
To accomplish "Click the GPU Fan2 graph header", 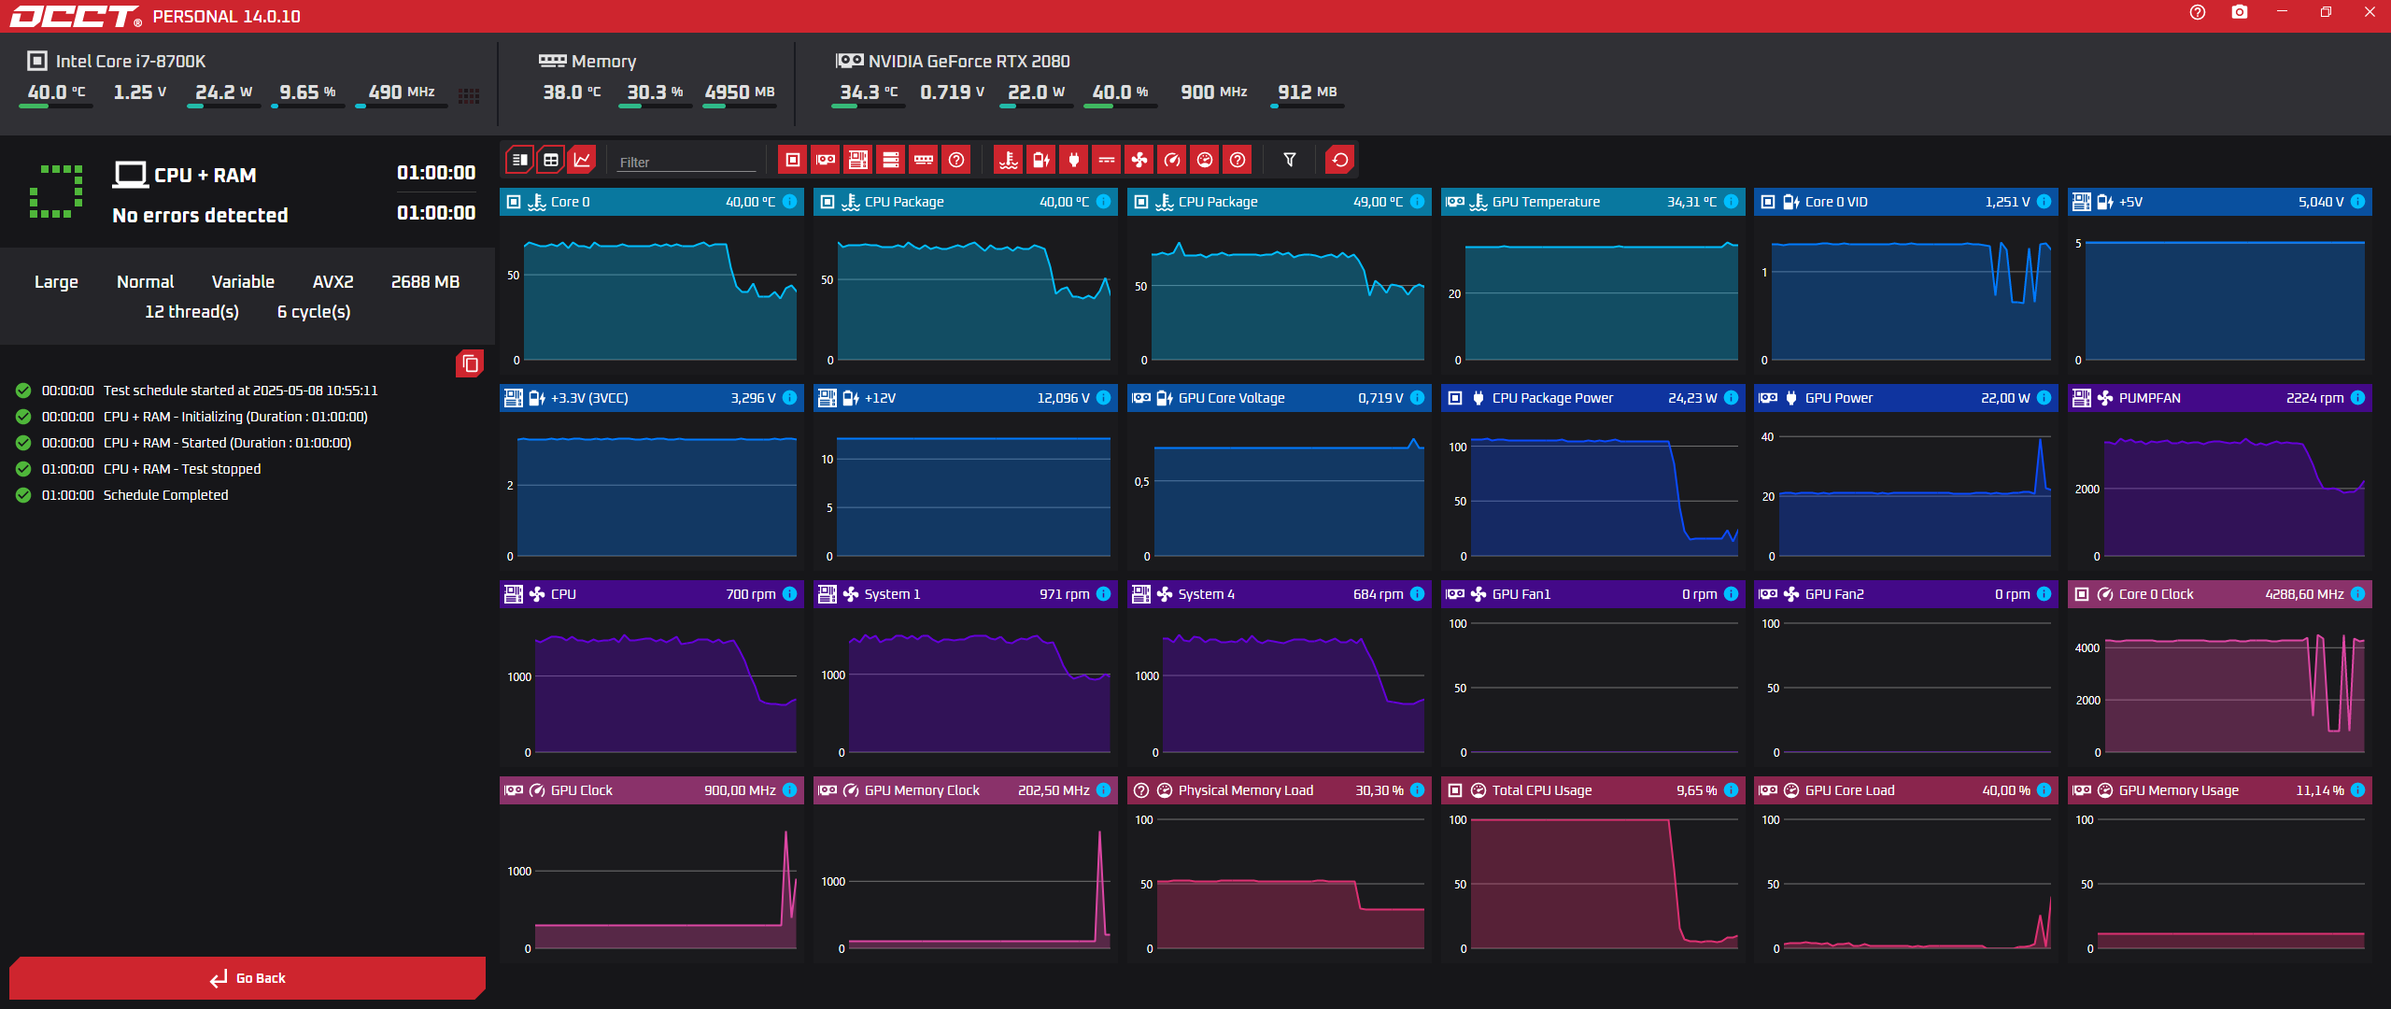I will [1906, 594].
